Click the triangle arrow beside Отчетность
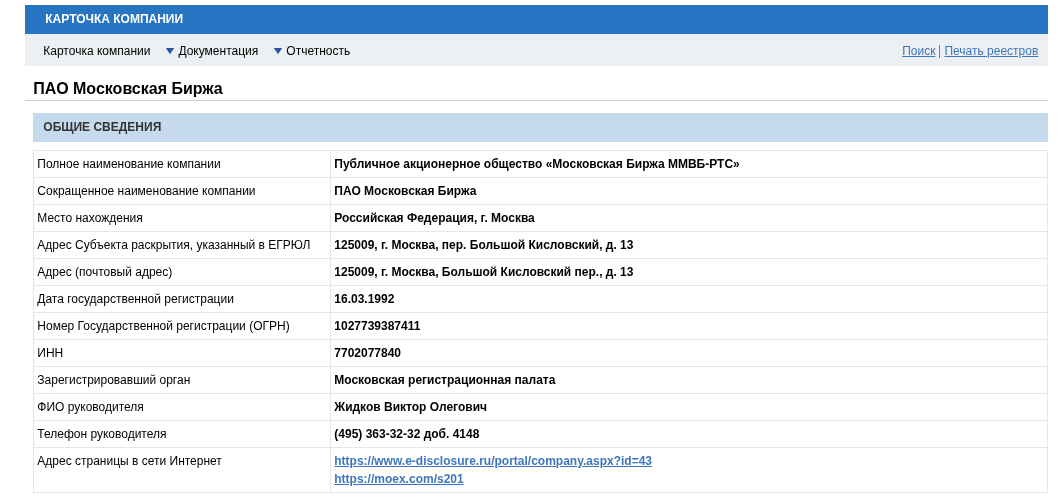Viewport: 1064px width, 498px height. click(278, 51)
